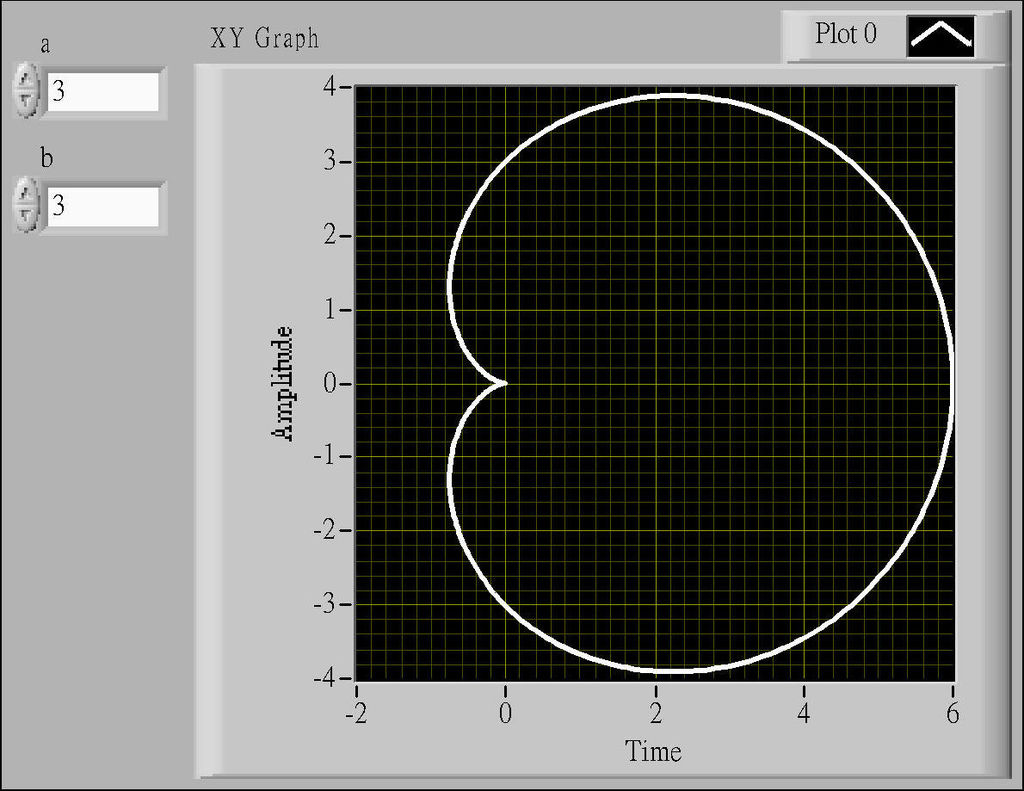
Task: Click the y-axis tick label 1
Action: (330, 309)
